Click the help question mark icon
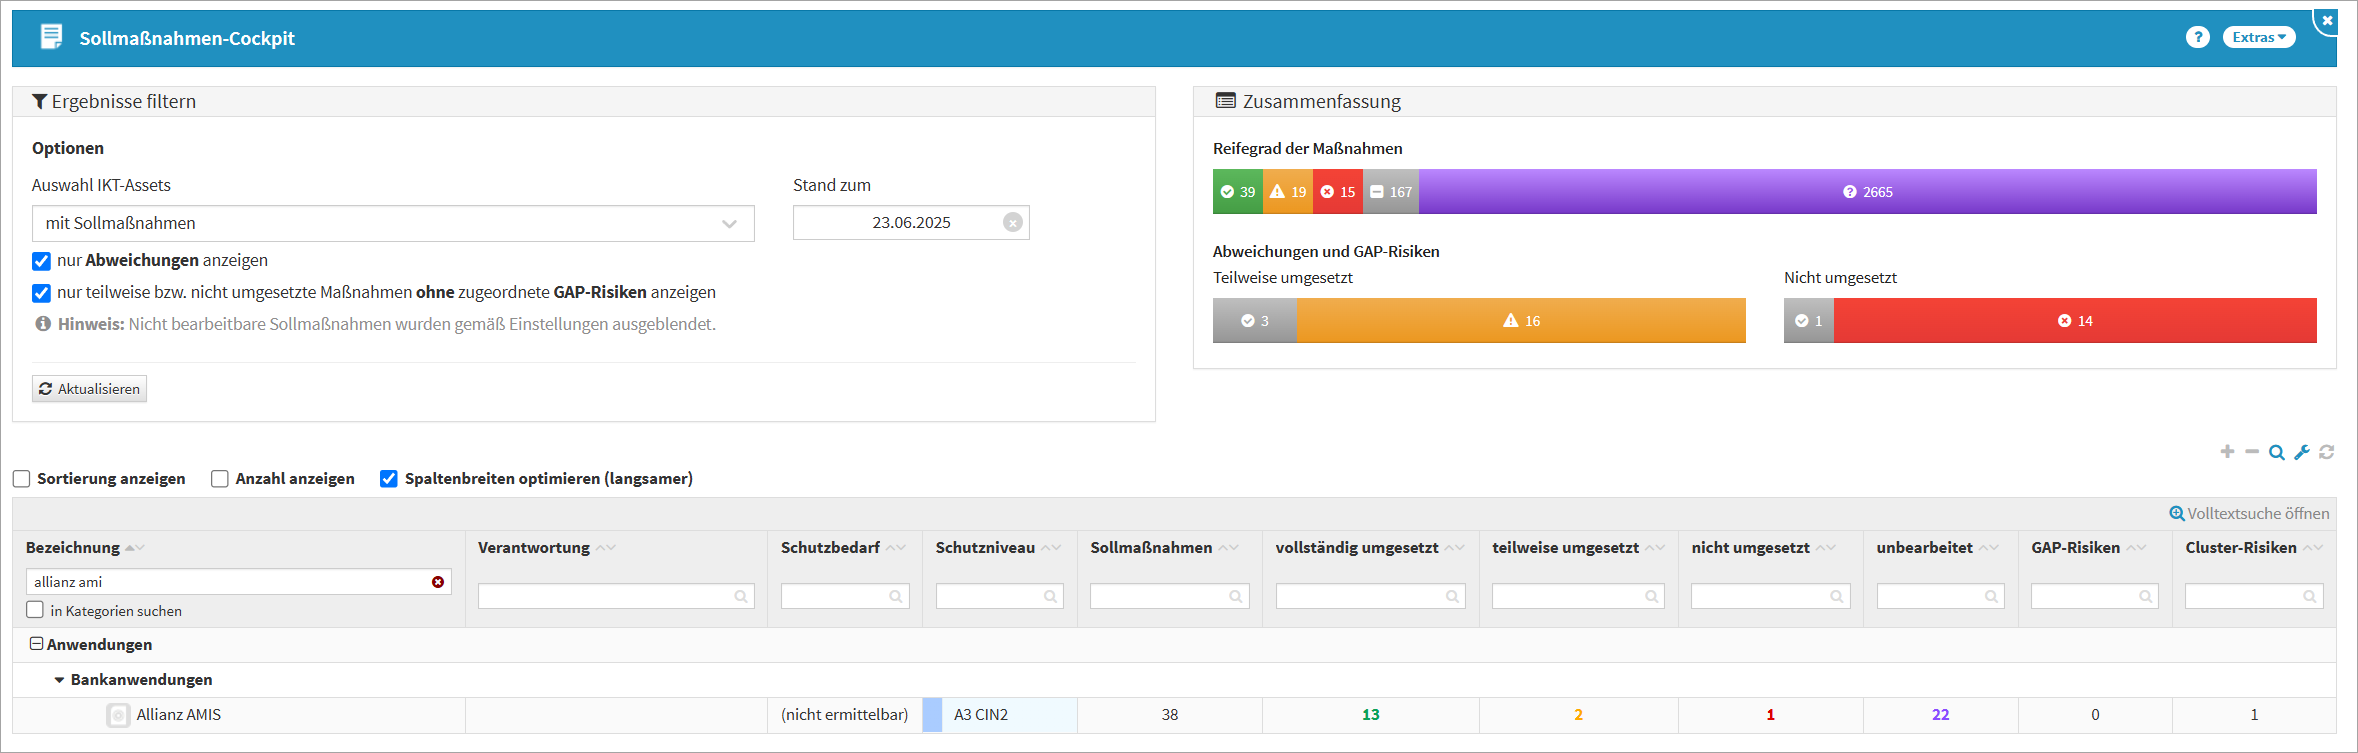Image resolution: width=2358 pixels, height=753 pixels. [x=2197, y=37]
